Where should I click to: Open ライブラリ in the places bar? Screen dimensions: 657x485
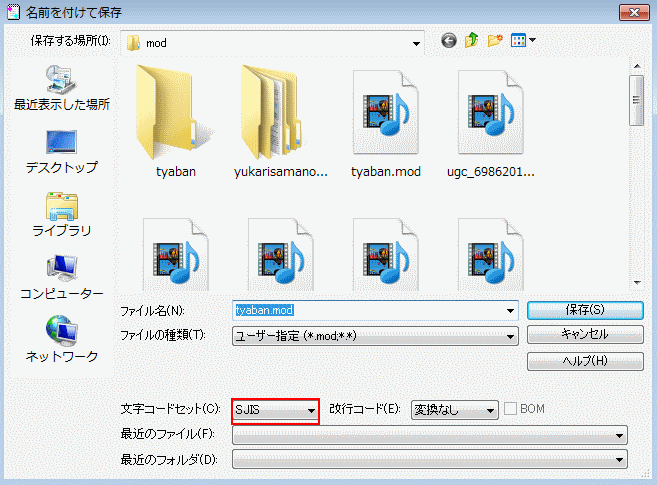pyautogui.click(x=62, y=214)
